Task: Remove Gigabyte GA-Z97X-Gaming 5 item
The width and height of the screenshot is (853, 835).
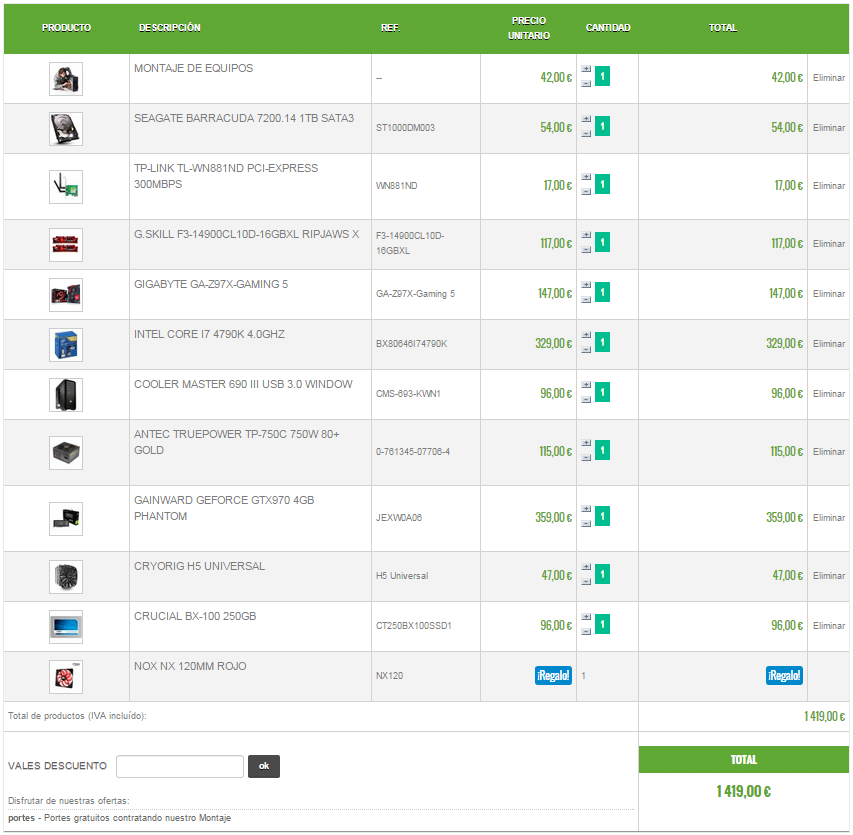Action: [829, 294]
